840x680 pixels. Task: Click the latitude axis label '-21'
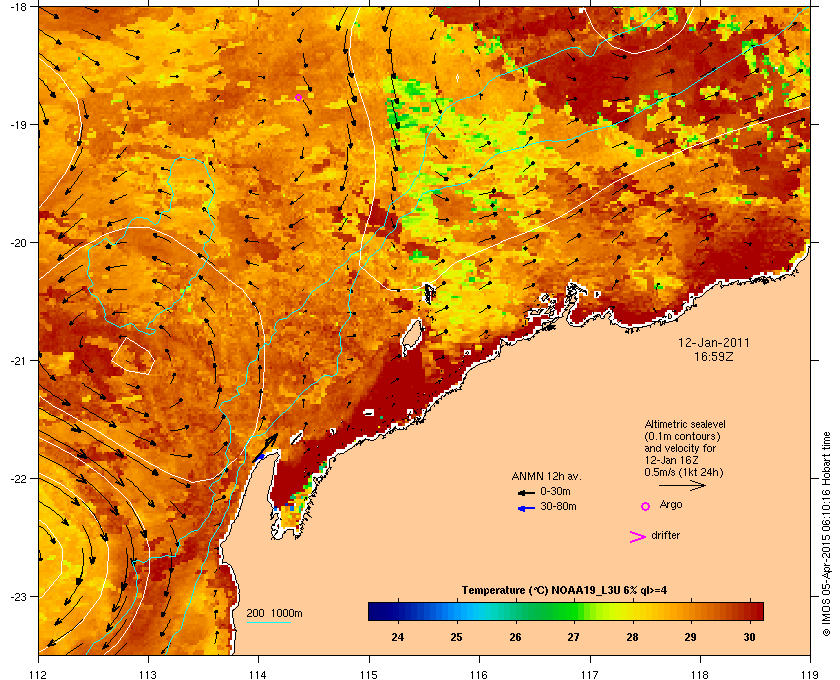coord(18,361)
